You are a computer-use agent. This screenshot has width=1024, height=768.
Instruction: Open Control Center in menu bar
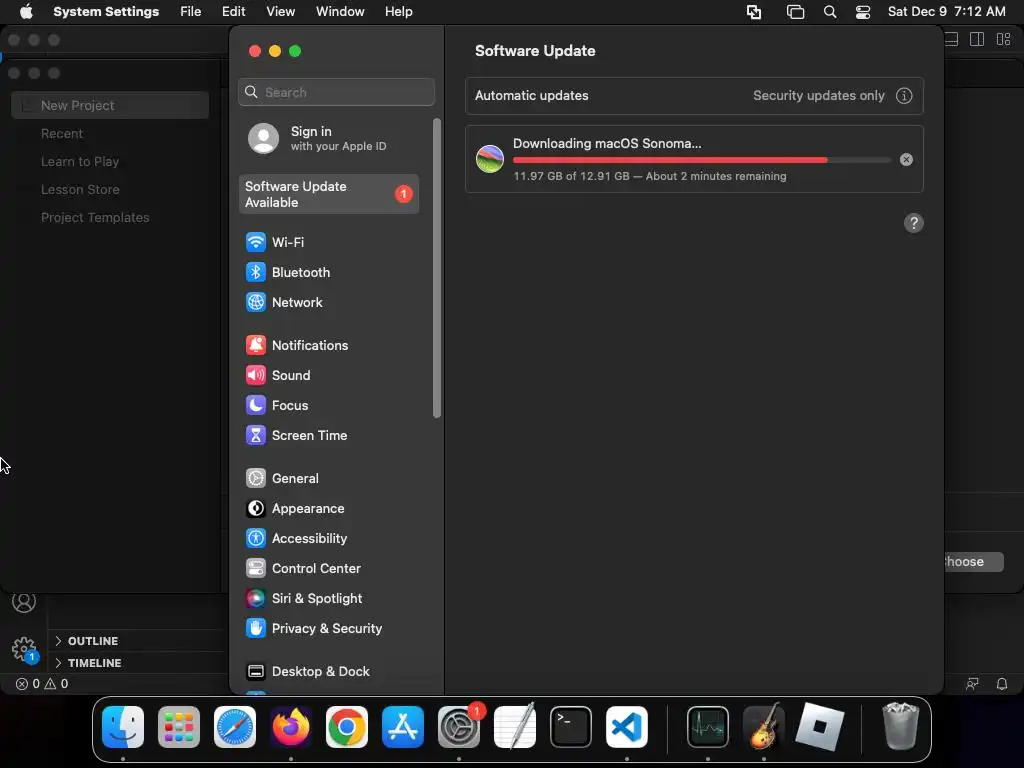[x=863, y=12]
